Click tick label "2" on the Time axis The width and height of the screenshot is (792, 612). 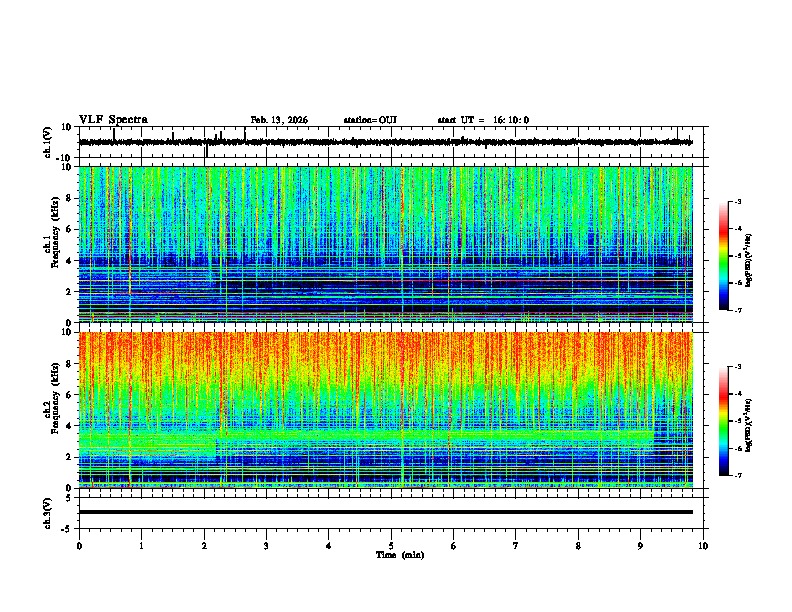(x=204, y=546)
